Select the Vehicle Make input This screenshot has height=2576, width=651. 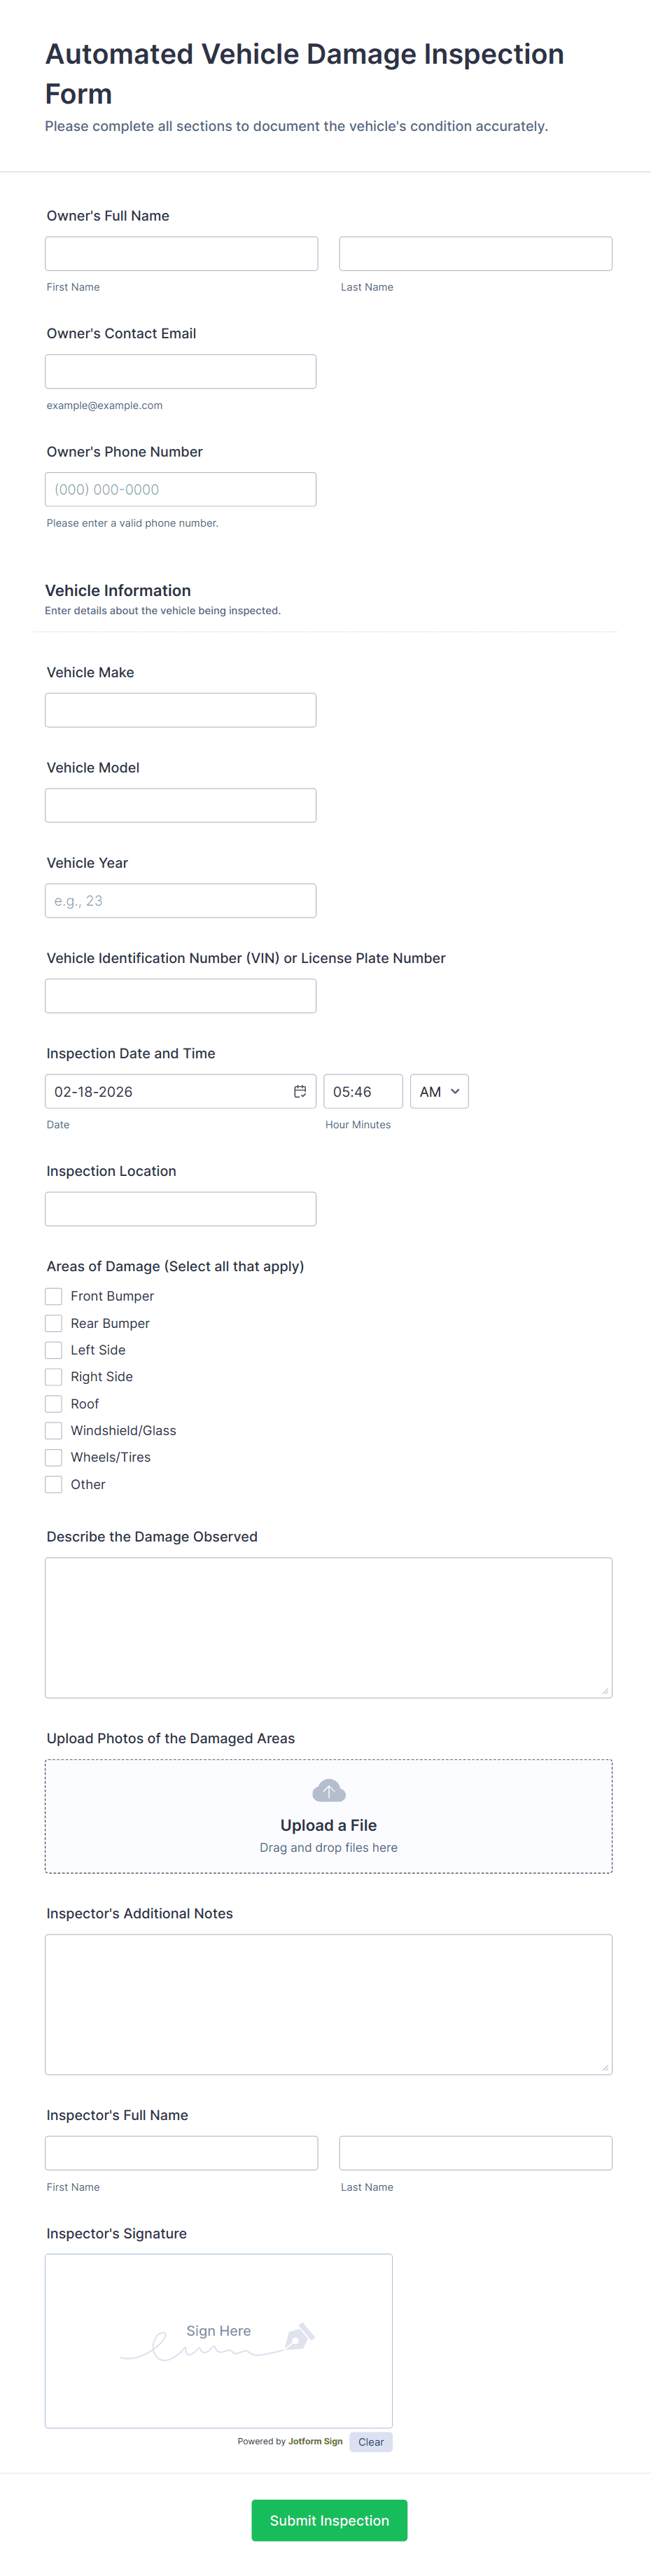[181, 710]
